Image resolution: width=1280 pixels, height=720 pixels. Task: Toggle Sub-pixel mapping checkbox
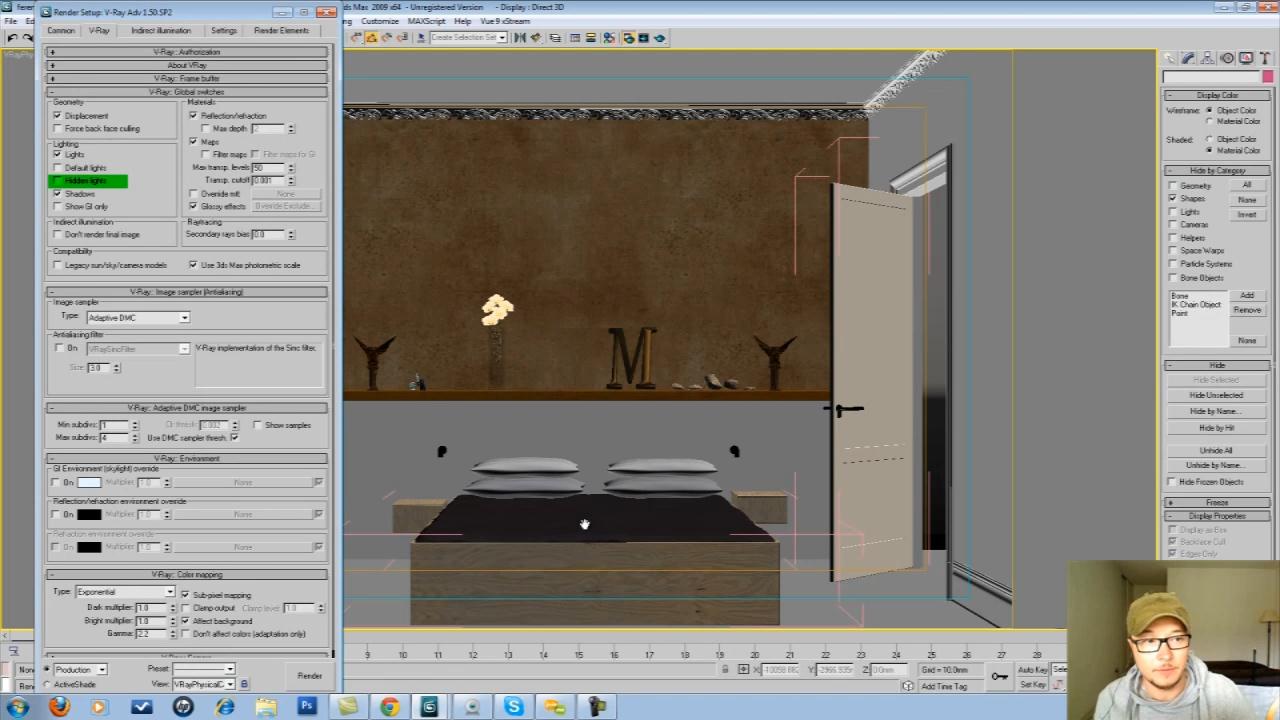click(186, 595)
